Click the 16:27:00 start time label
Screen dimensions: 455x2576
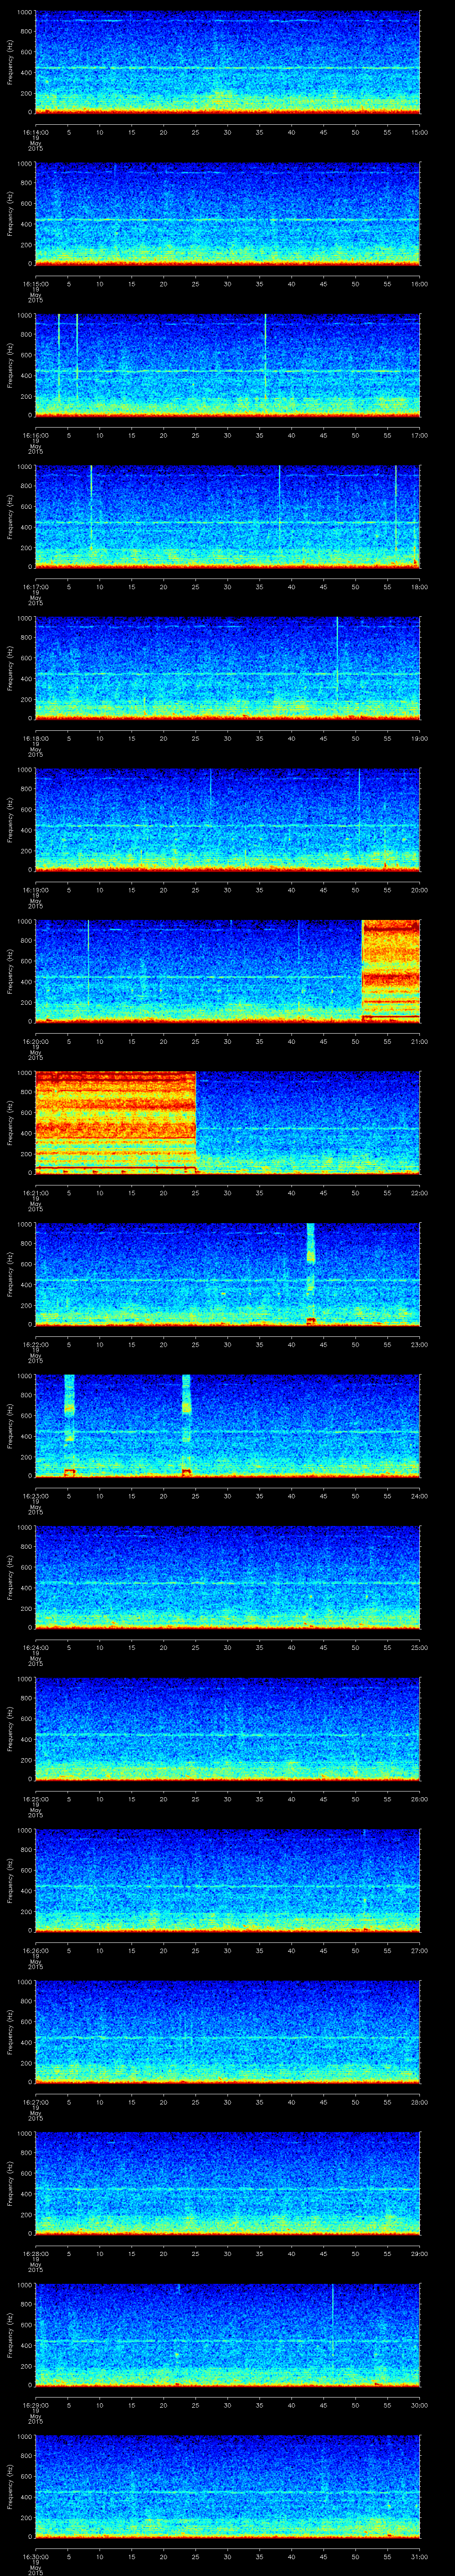coord(35,2102)
